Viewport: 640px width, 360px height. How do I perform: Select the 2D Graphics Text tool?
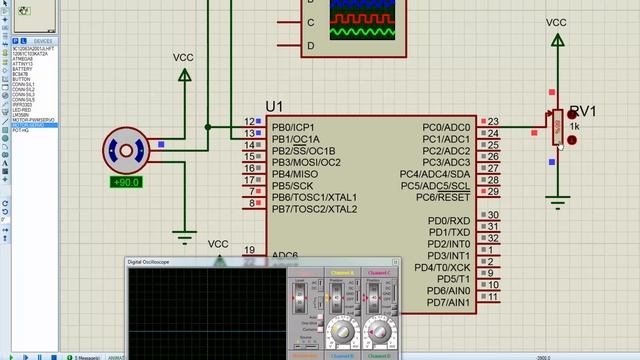(x=5, y=163)
